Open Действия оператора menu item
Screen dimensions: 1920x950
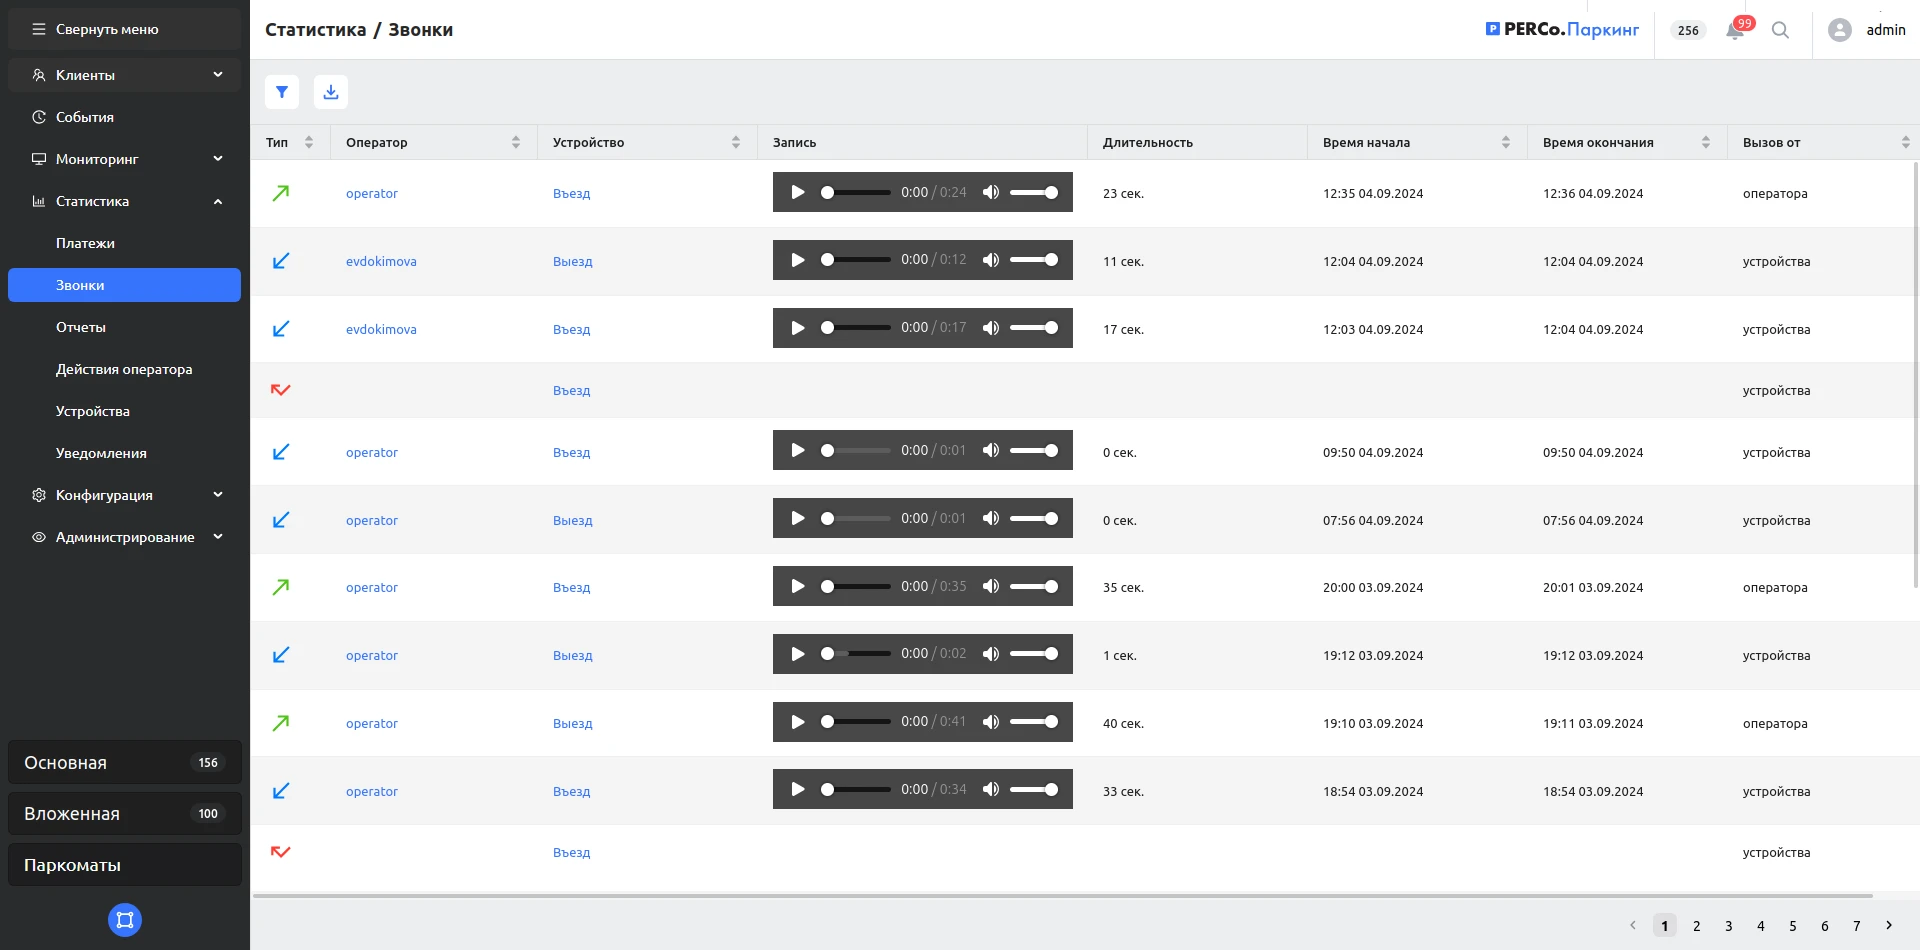coord(124,369)
